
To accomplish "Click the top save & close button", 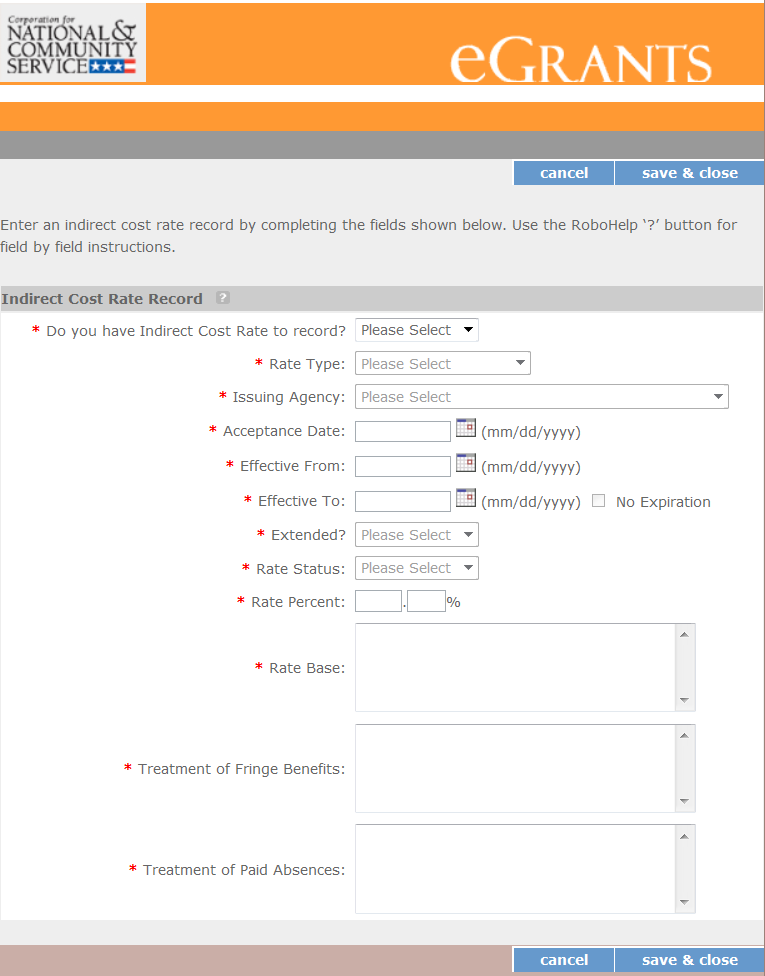I will point(690,173).
